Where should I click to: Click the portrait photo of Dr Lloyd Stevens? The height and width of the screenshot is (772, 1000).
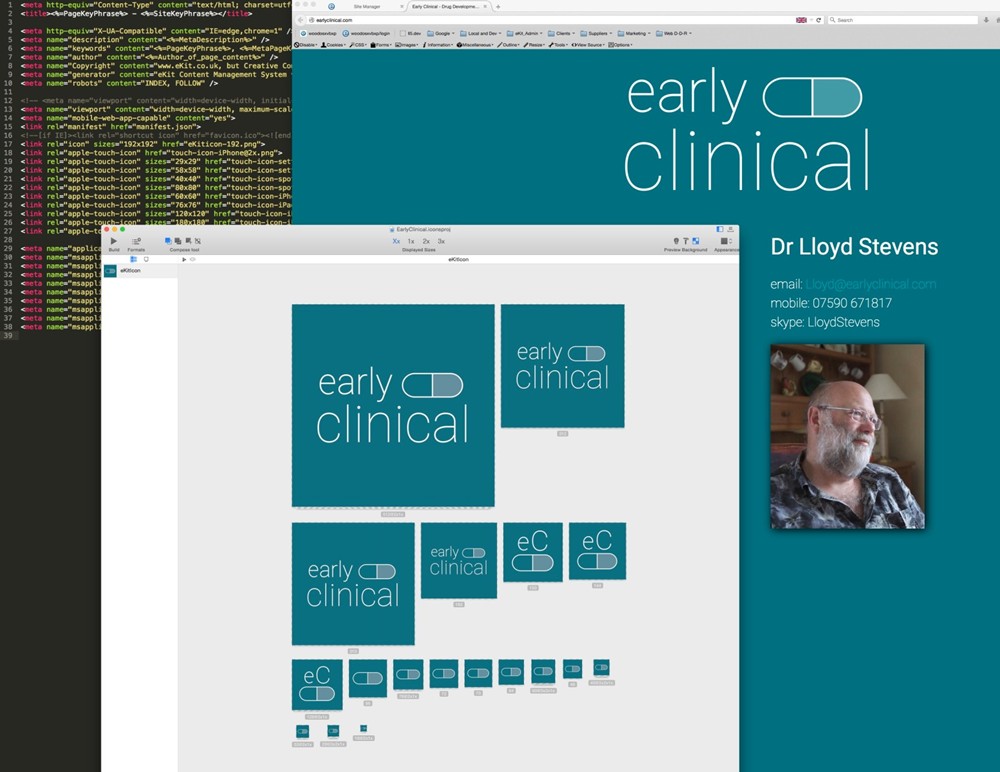click(848, 436)
